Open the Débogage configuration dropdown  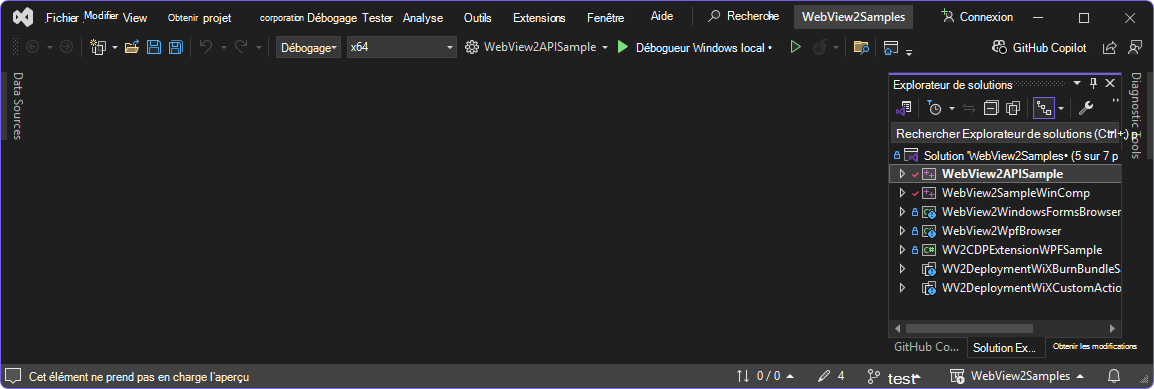(308, 48)
